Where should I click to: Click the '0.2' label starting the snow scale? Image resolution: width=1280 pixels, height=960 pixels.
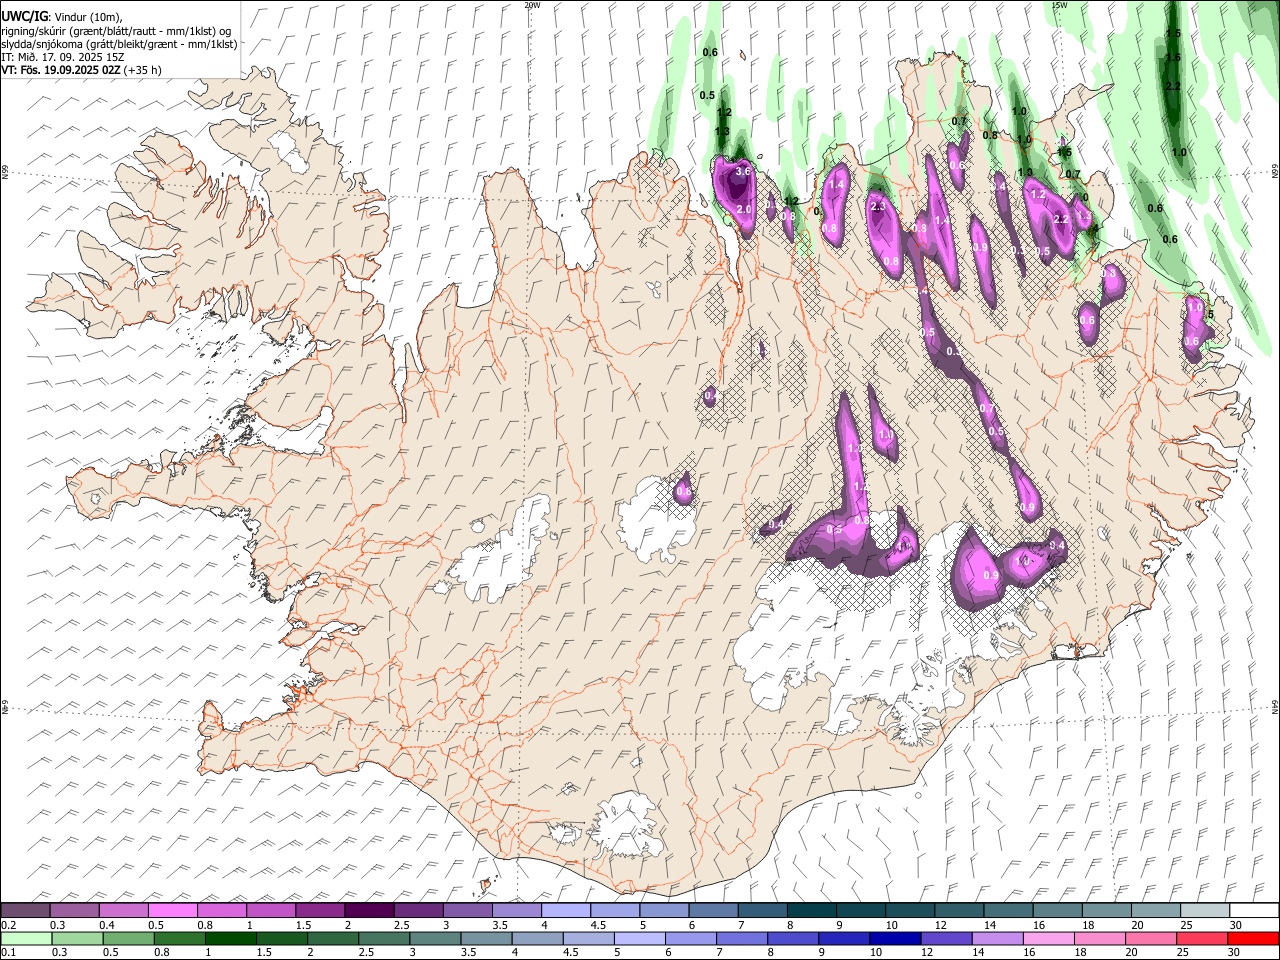click(x=8, y=925)
